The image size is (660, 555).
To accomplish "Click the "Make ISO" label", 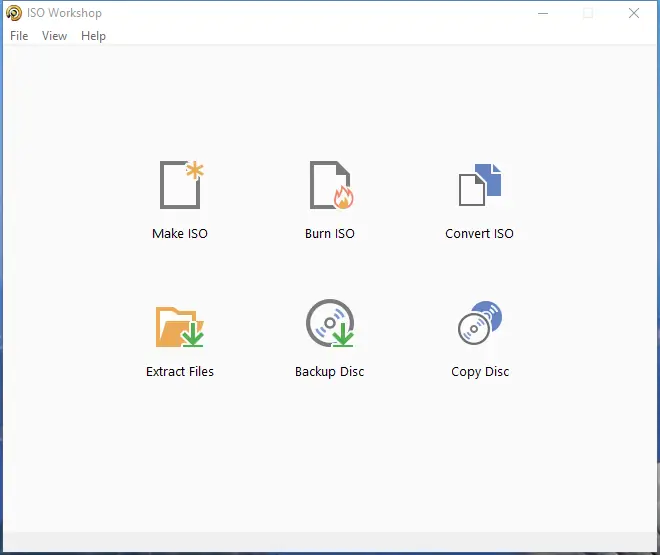I will pos(180,234).
